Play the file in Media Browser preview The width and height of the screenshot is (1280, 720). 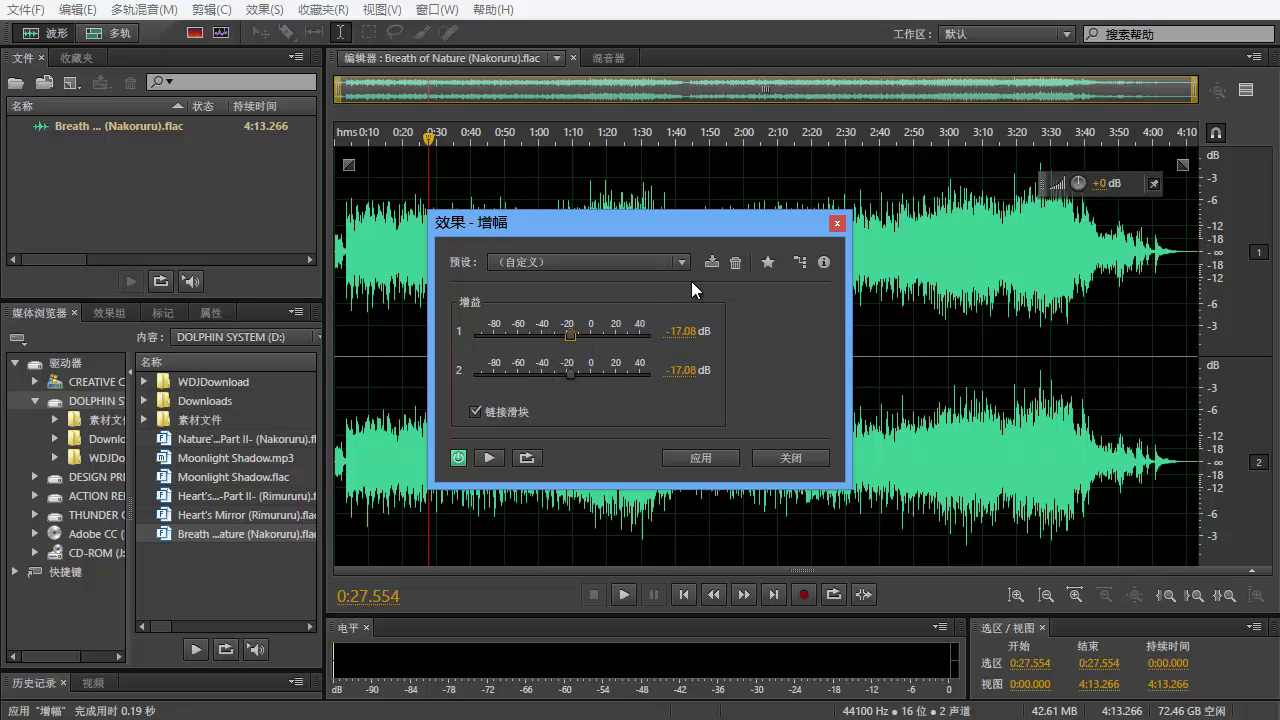click(x=196, y=649)
